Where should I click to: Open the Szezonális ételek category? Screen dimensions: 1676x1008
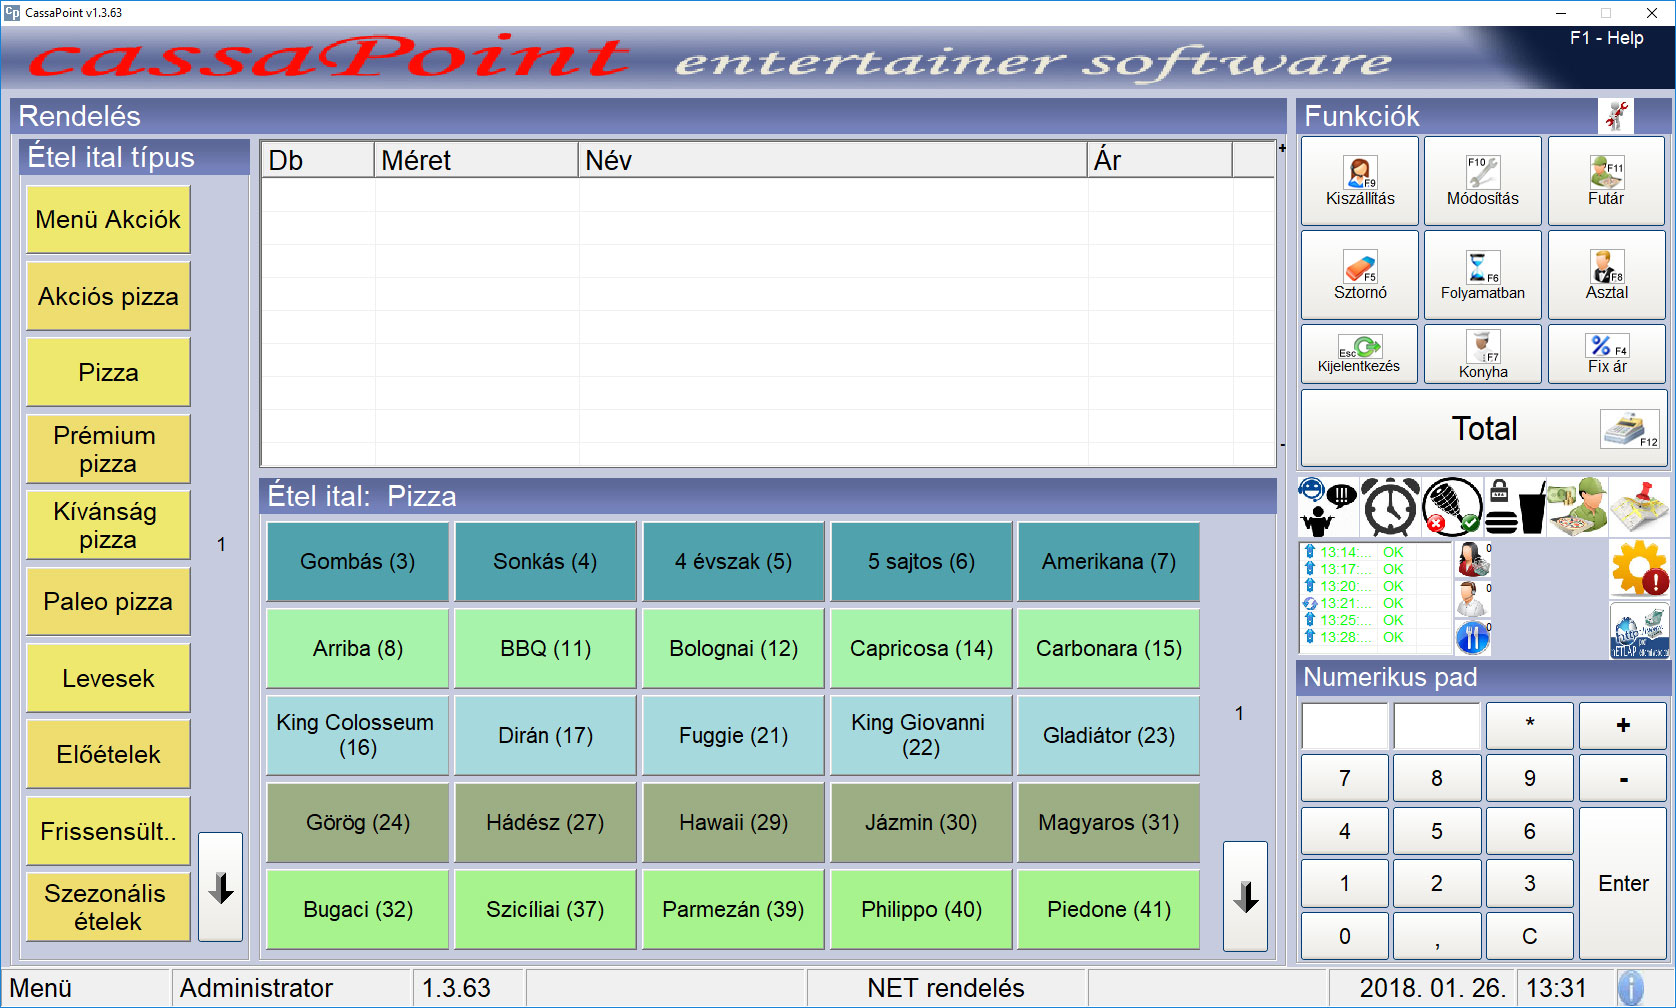108,907
